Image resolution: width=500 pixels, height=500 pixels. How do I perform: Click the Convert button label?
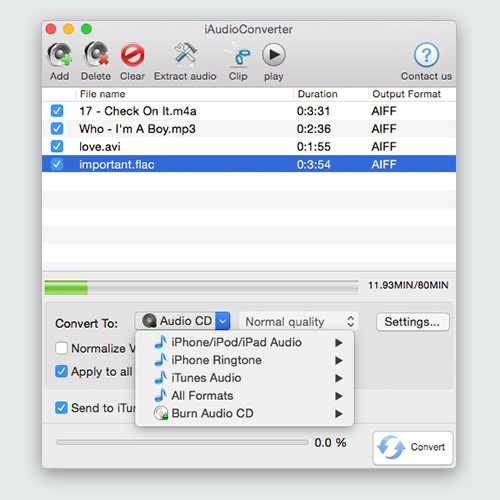tap(428, 447)
